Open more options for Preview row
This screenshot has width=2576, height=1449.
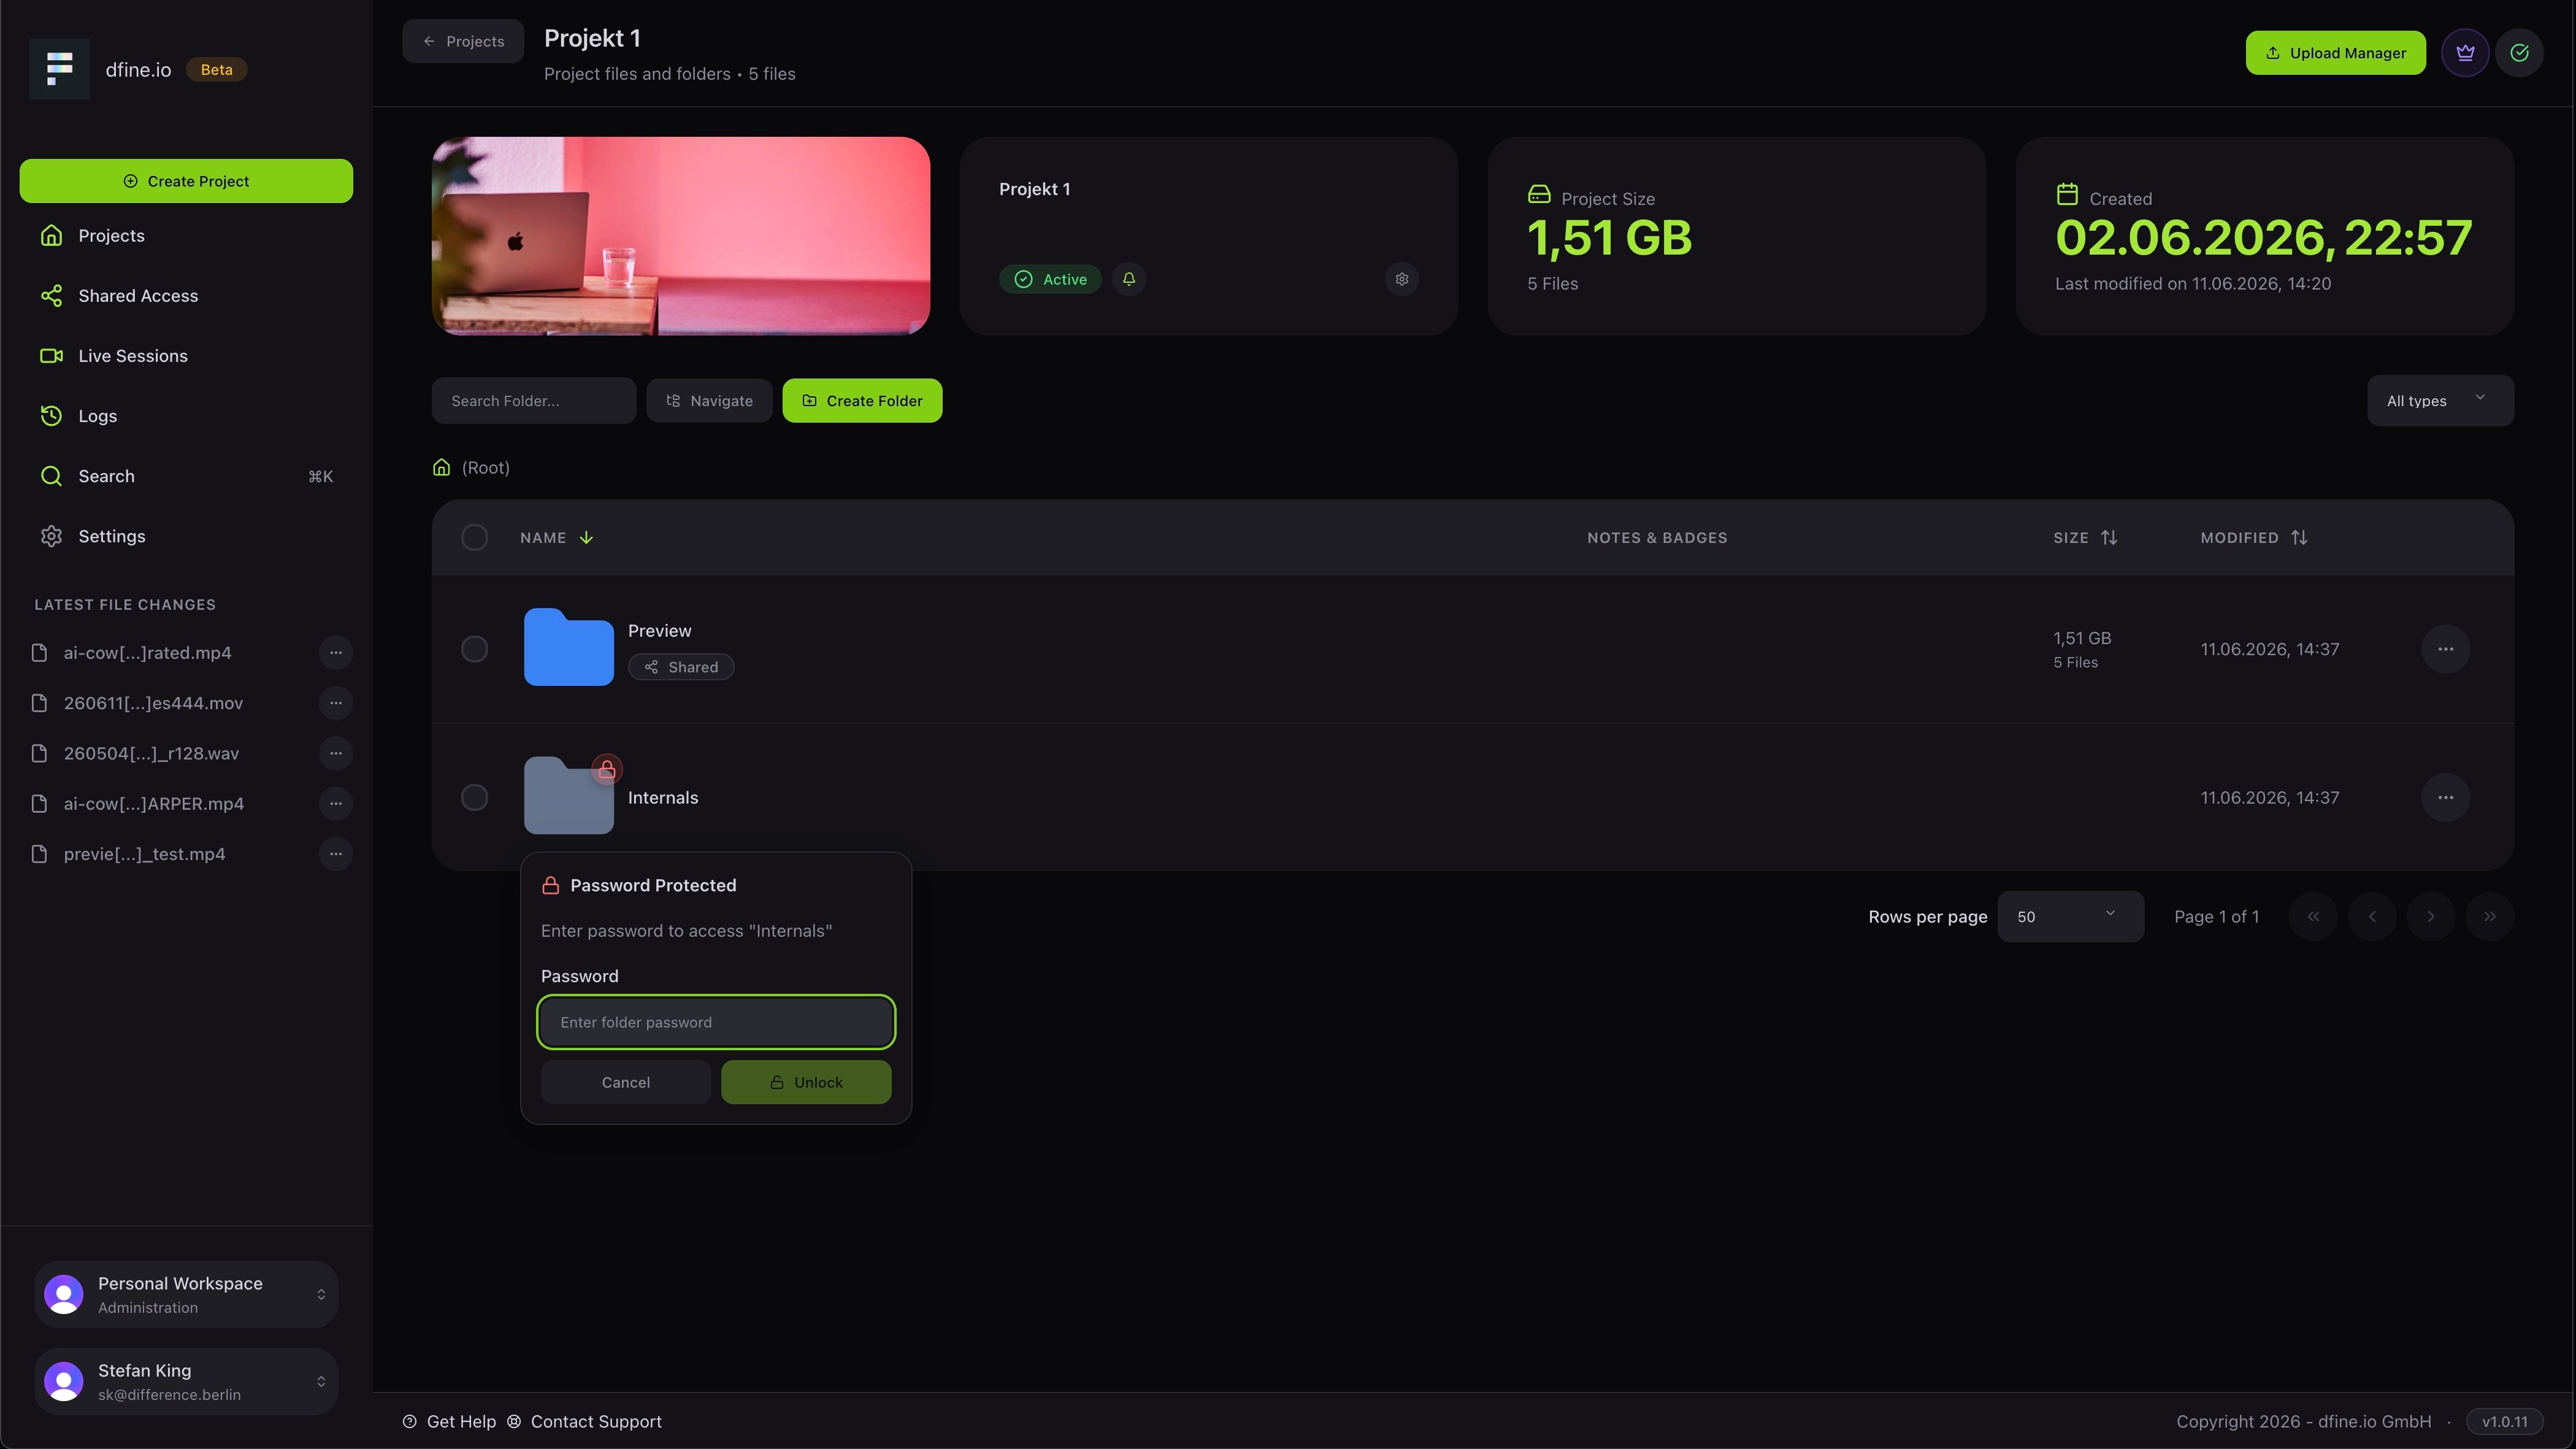click(x=2445, y=649)
